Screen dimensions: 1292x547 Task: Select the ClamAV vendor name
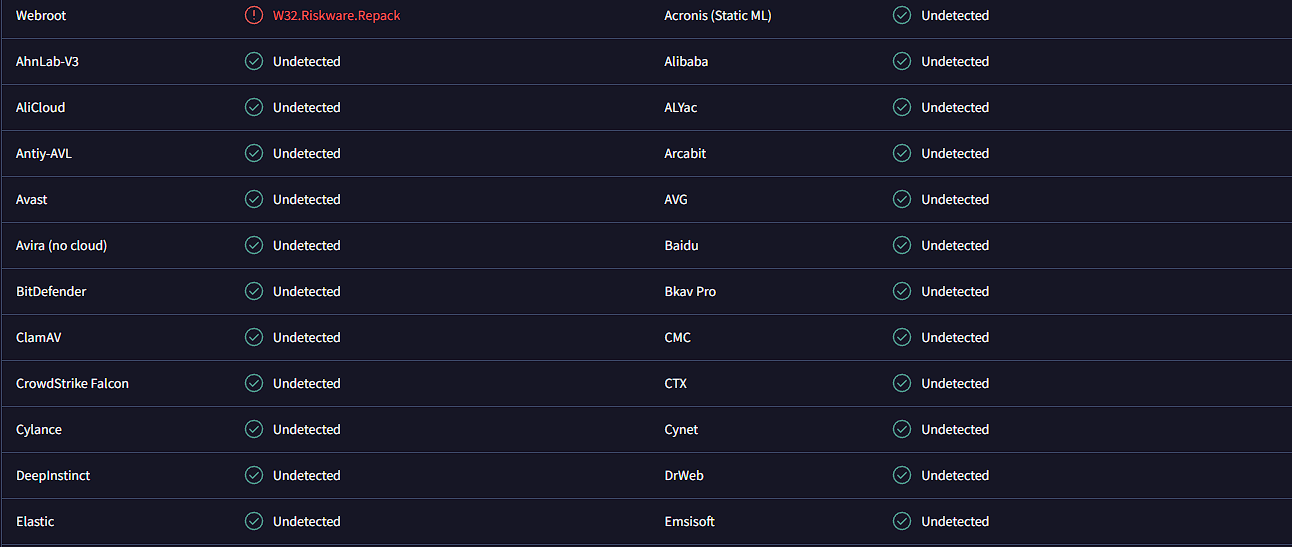[39, 338]
